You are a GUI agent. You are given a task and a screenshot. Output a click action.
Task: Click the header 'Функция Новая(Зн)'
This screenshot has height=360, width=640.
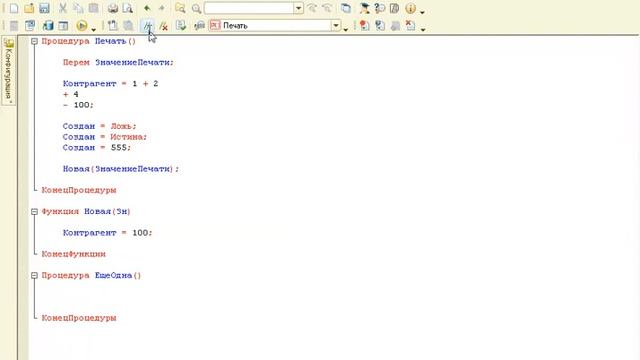point(86,211)
